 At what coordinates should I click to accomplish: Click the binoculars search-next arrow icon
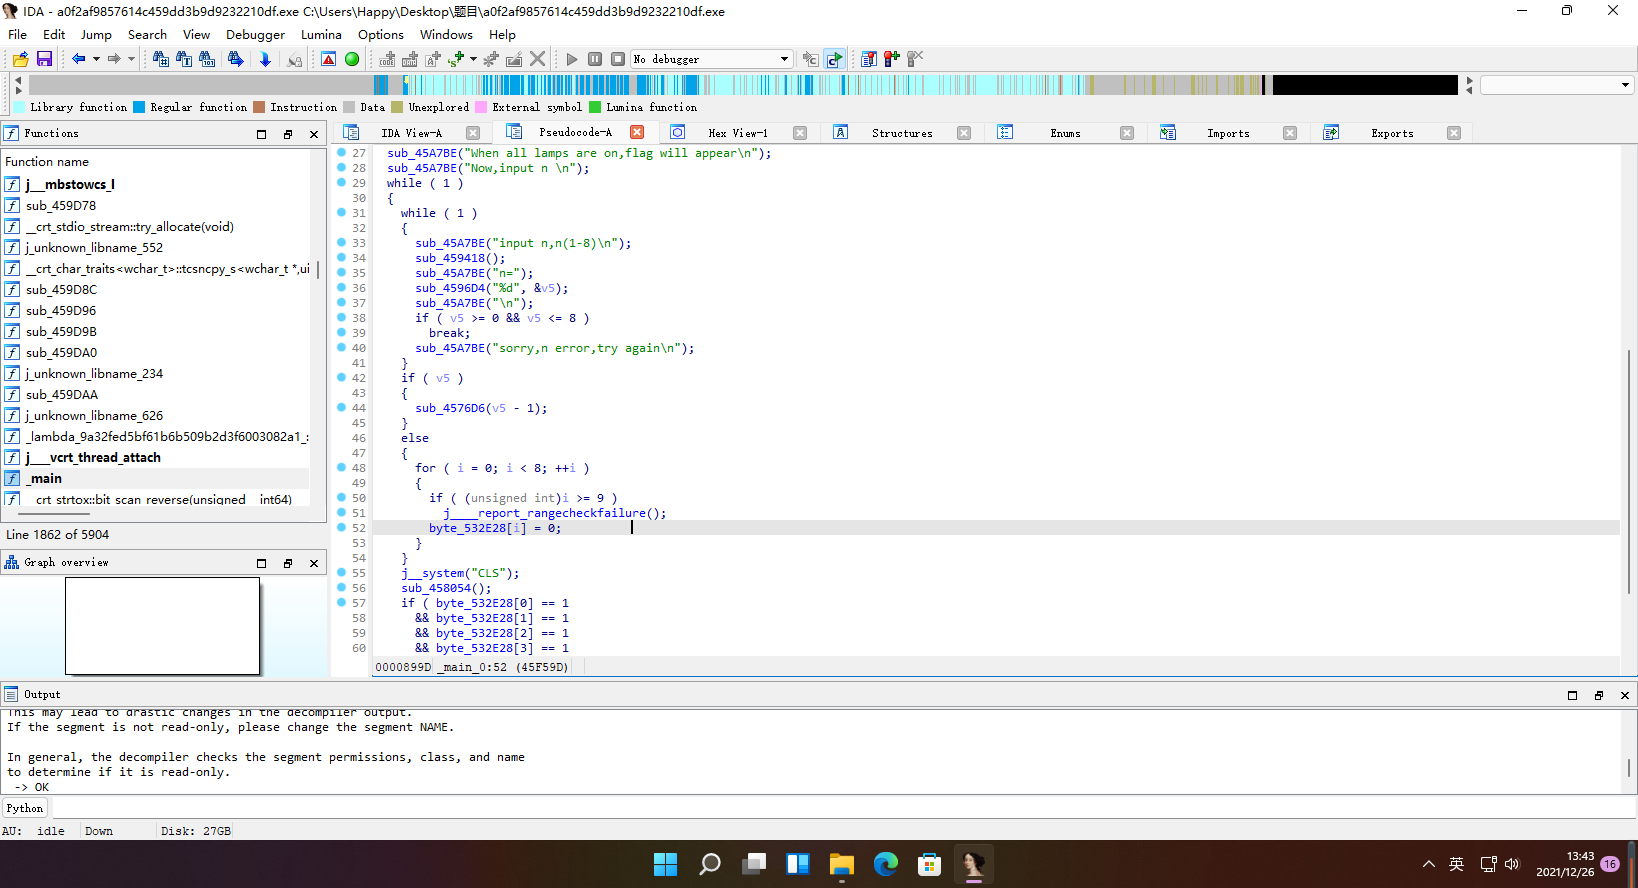pos(235,59)
